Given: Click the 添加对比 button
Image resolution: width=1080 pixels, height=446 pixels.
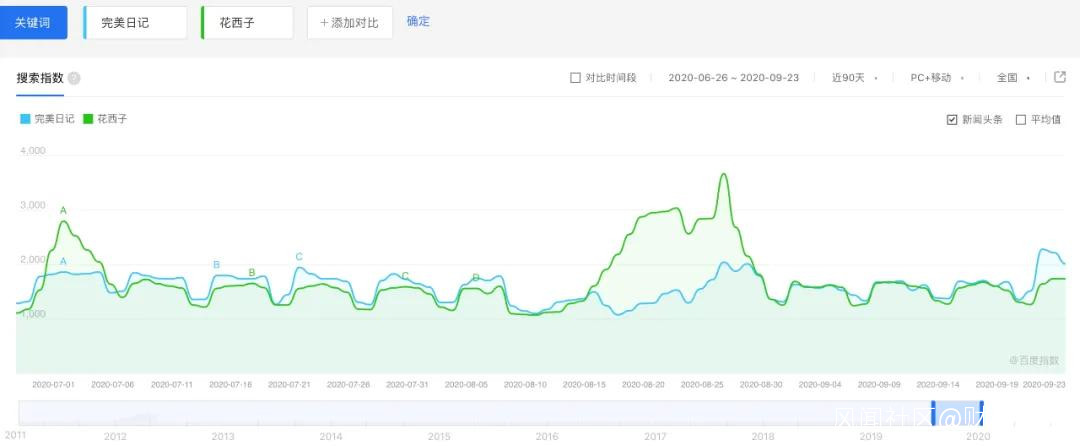Looking at the screenshot, I should tap(350, 23).
